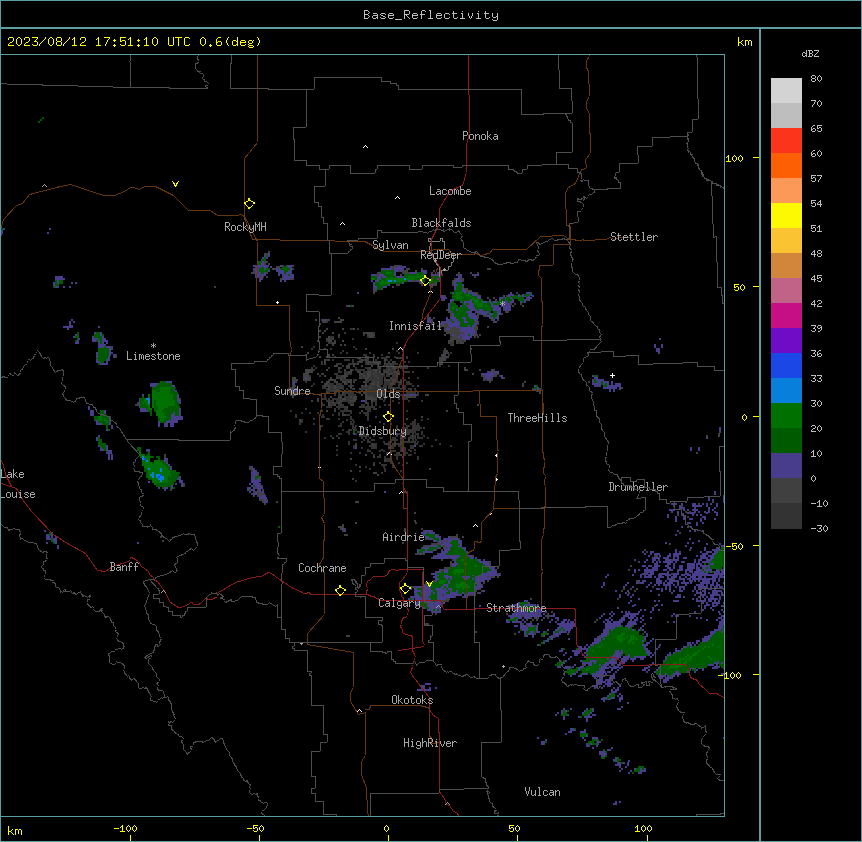Pick the light blue 30-33 dBZ swatch
This screenshot has width=862, height=842.
(x=786, y=391)
